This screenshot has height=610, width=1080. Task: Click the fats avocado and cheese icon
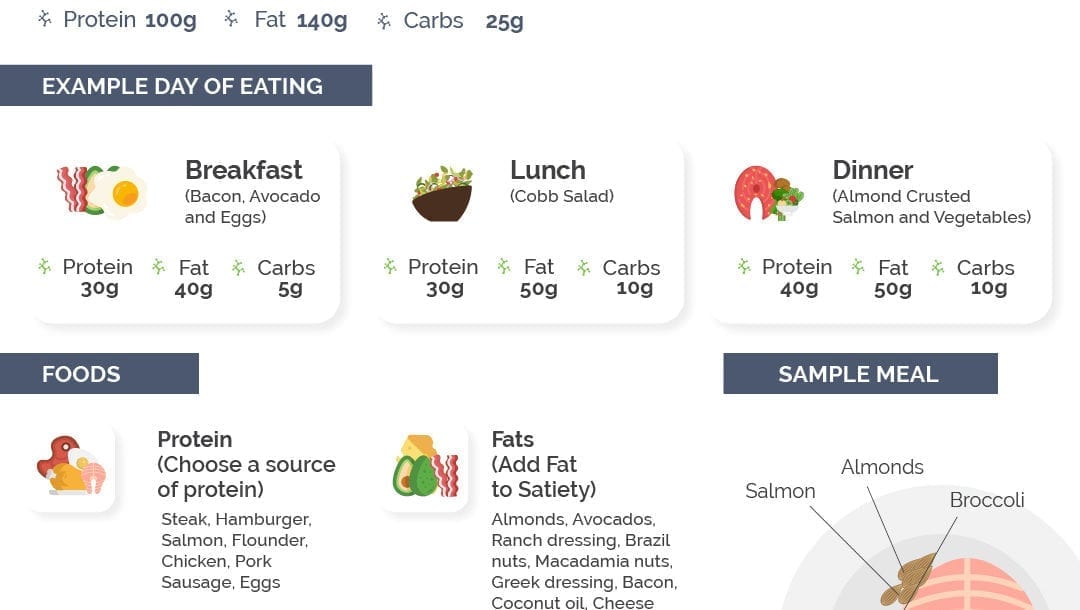425,466
